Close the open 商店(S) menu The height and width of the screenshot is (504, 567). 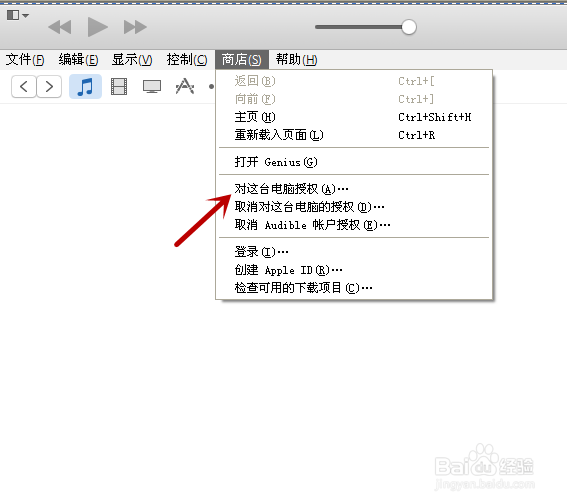pos(242,60)
